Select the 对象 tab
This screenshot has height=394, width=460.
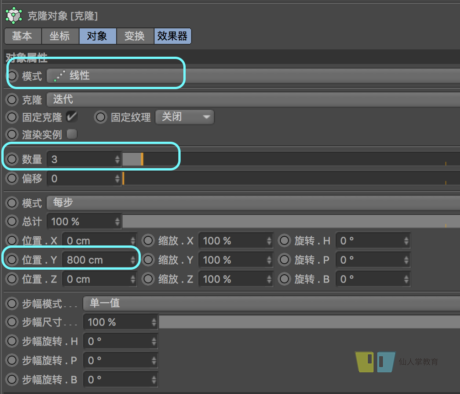click(98, 36)
